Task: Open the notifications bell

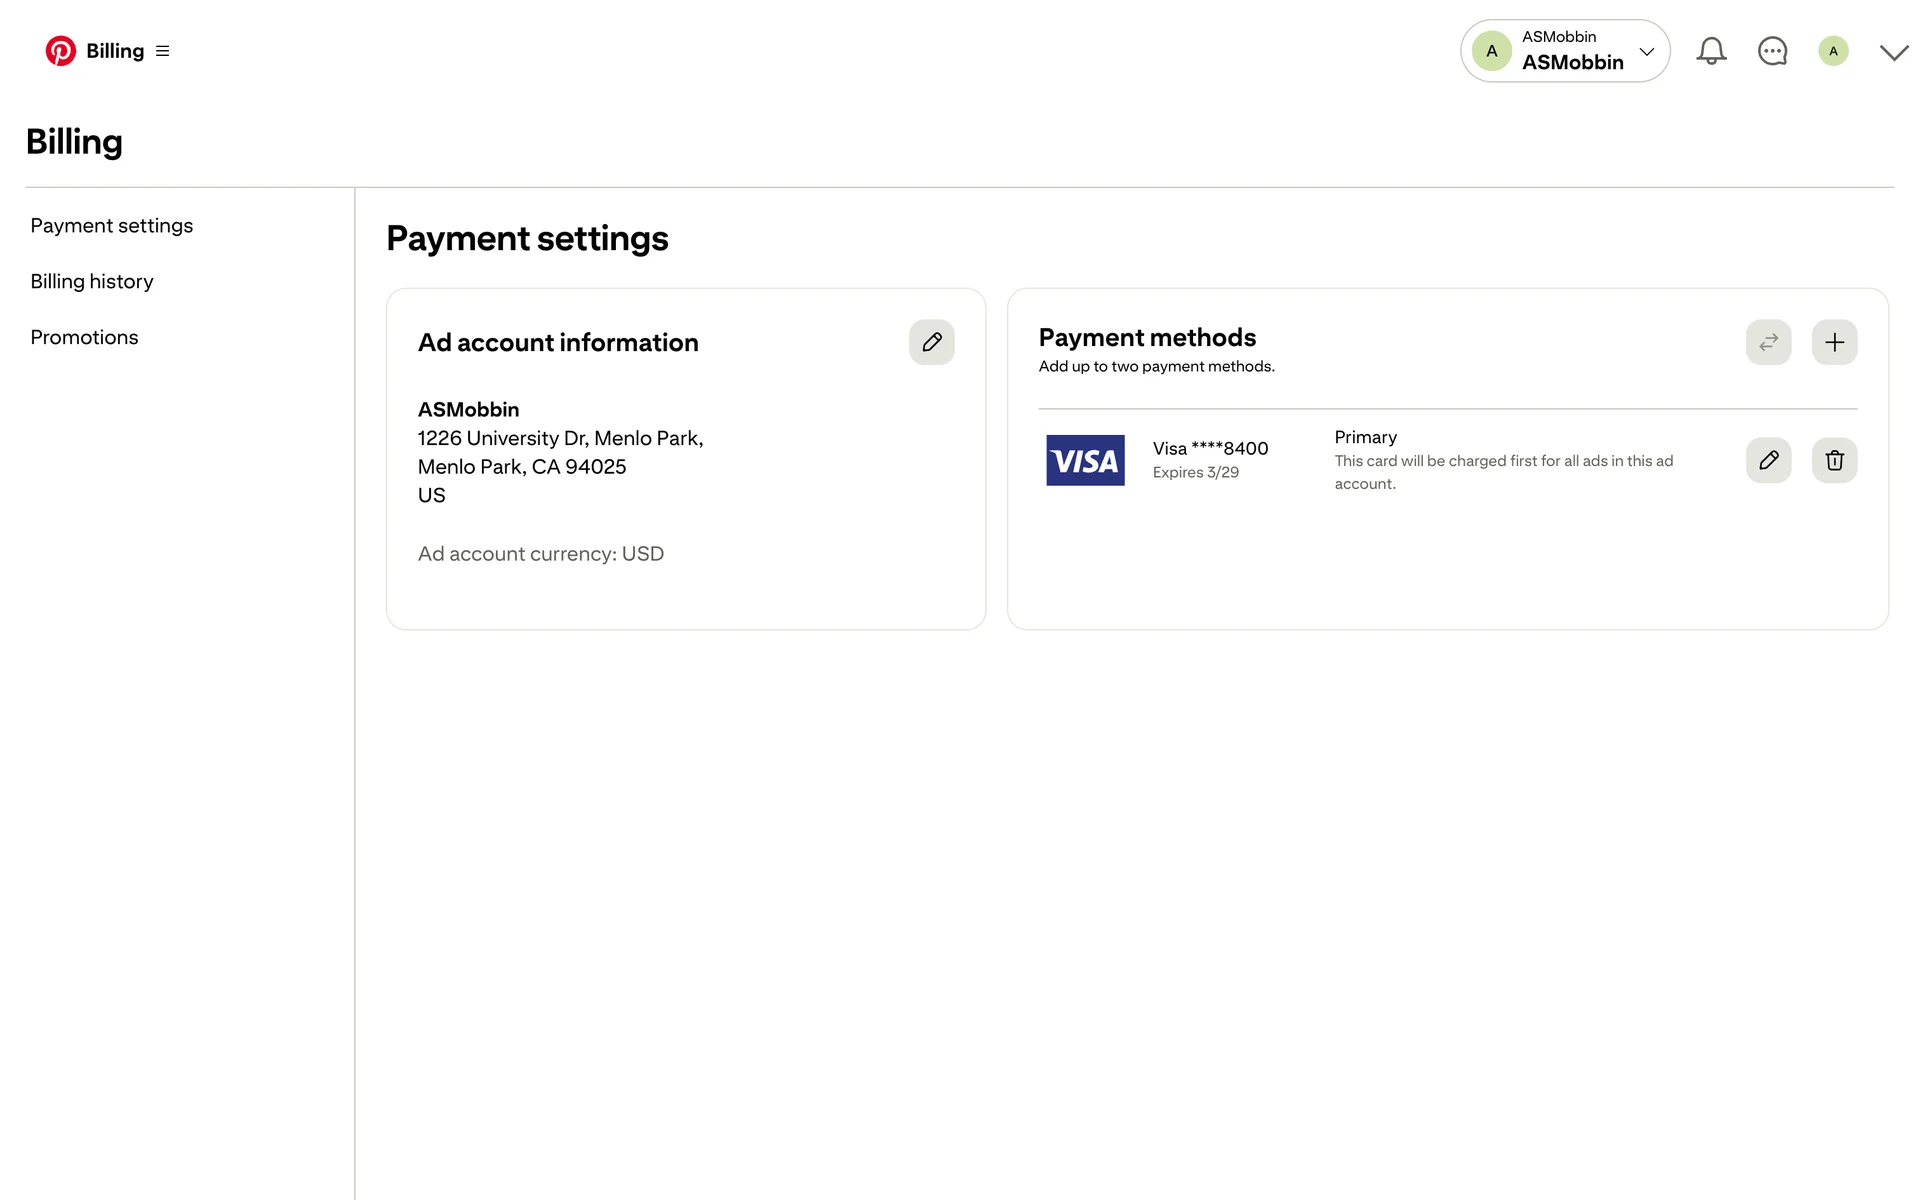Action: 1711,51
